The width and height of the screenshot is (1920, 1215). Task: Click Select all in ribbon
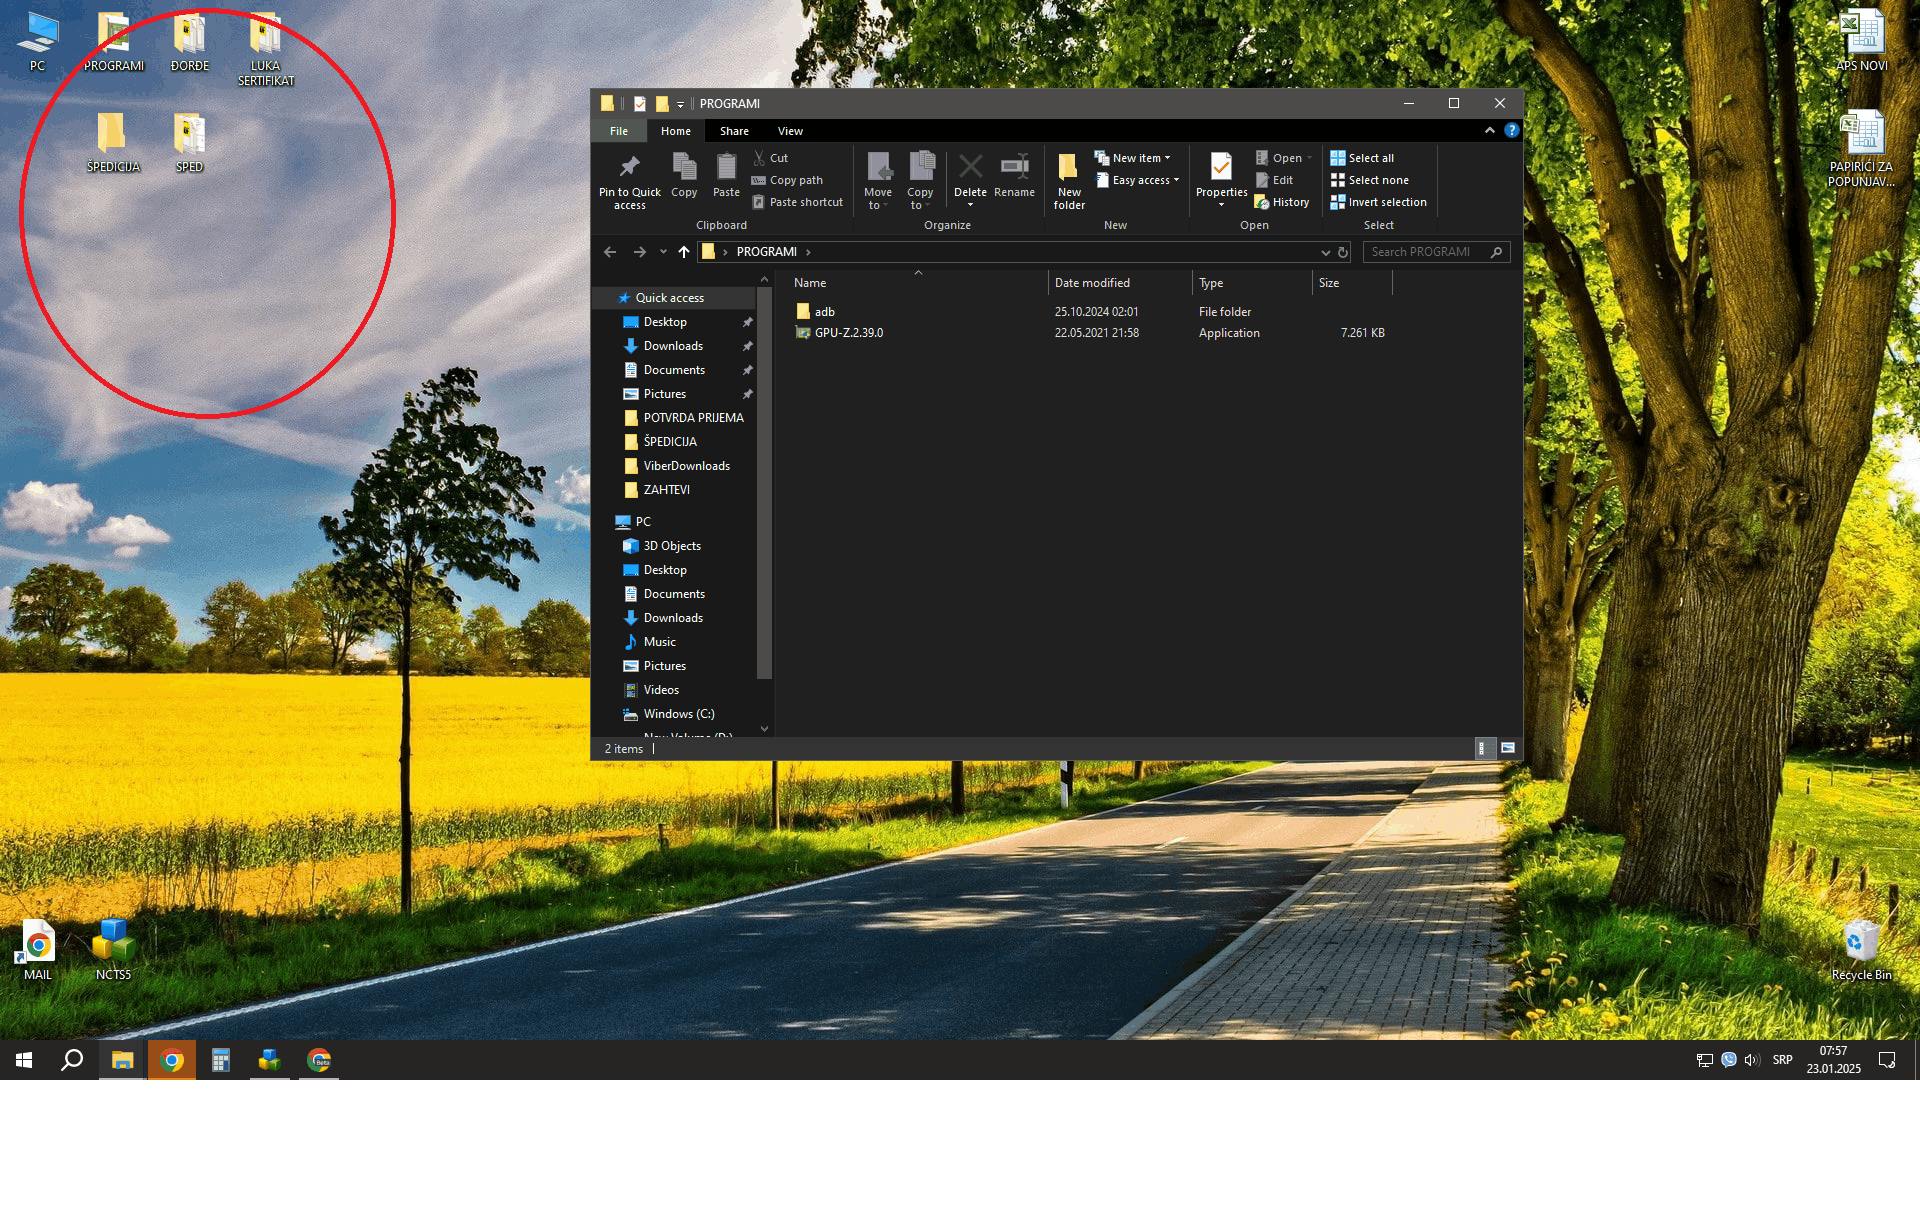1362,158
